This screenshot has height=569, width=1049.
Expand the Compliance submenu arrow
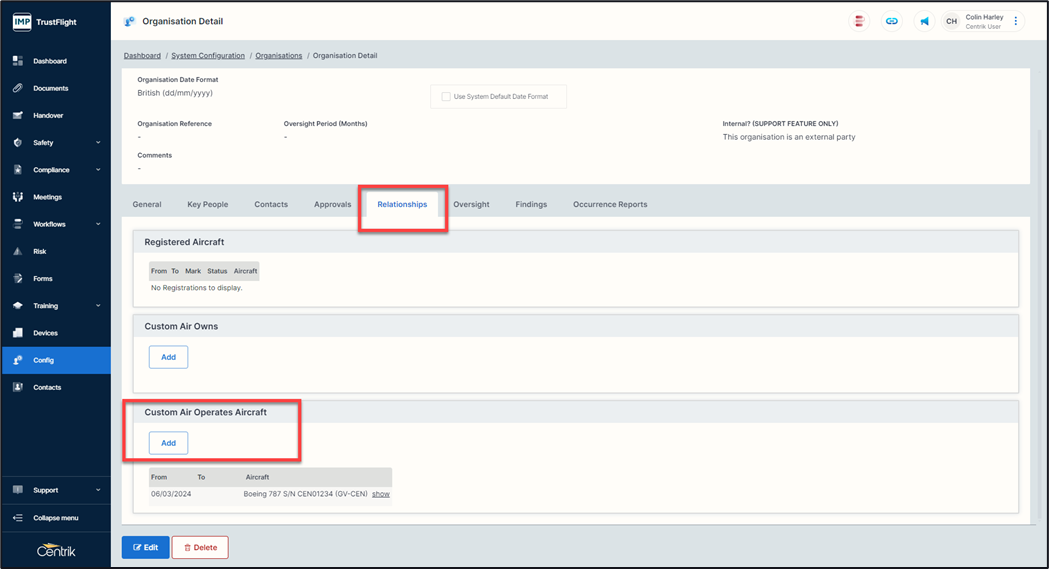point(98,170)
